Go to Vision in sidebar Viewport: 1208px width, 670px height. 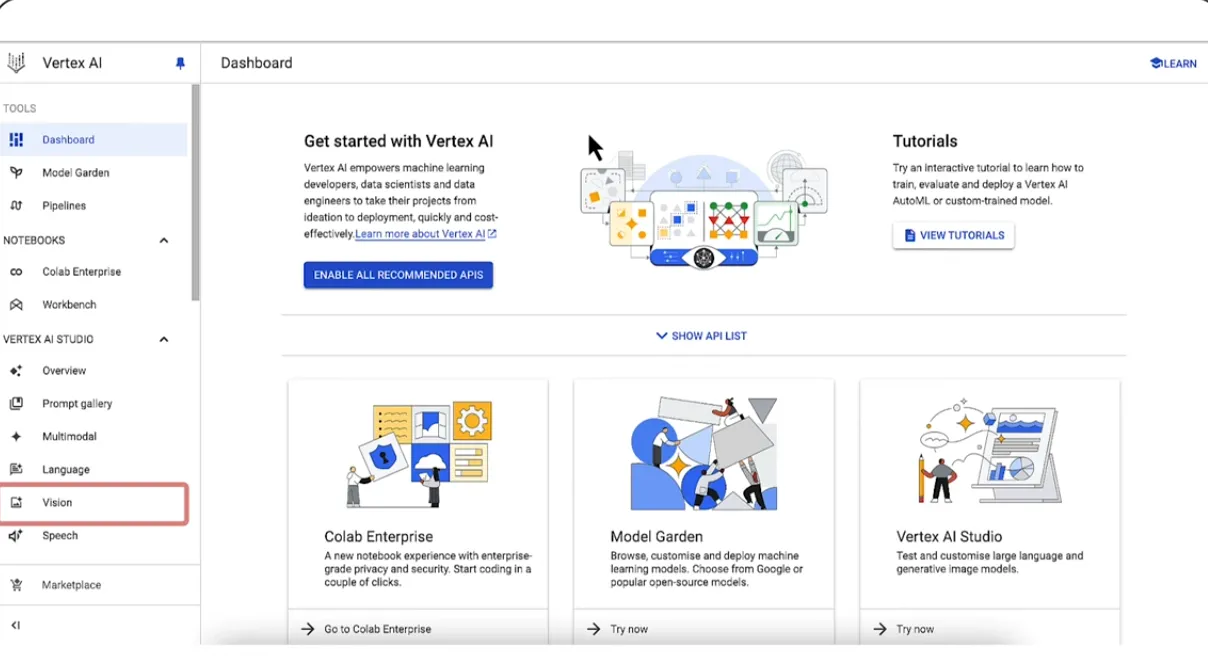(x=94, y=503)
